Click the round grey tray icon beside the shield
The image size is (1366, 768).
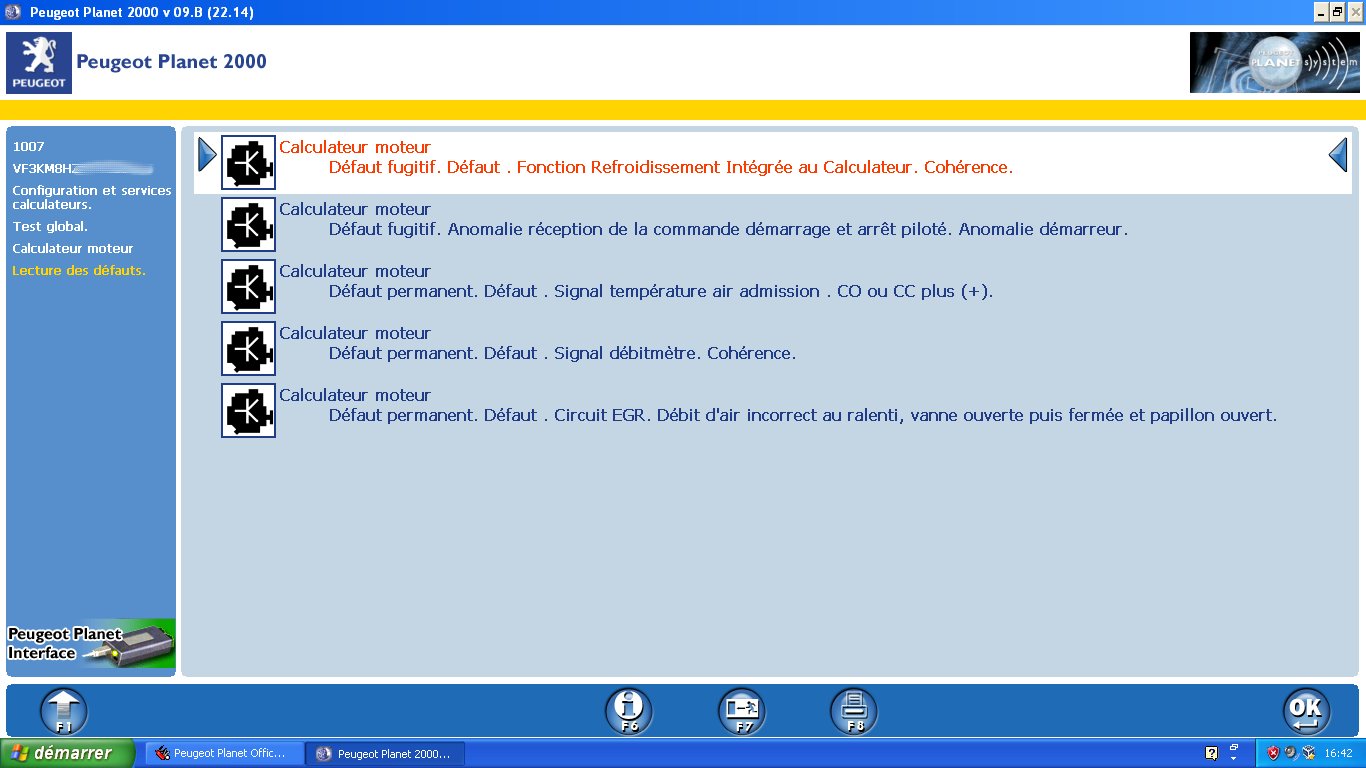click(1290, 753)
